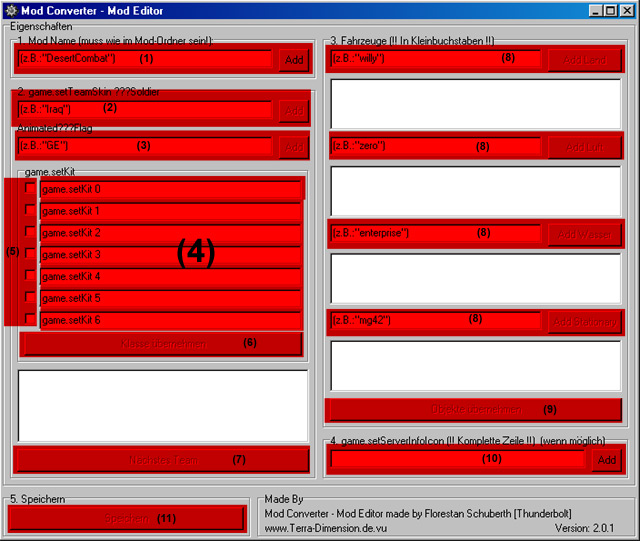
Task: Check the game.setKit 6 checkbox
Action: (29, 319)
